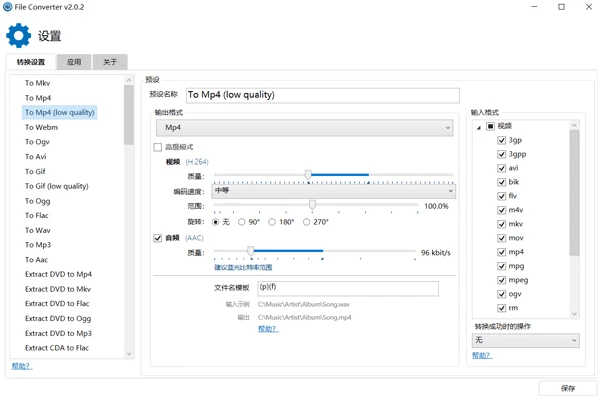600x400 pixels.
Task: Select the To Aac preset
Action: point(36,260)
